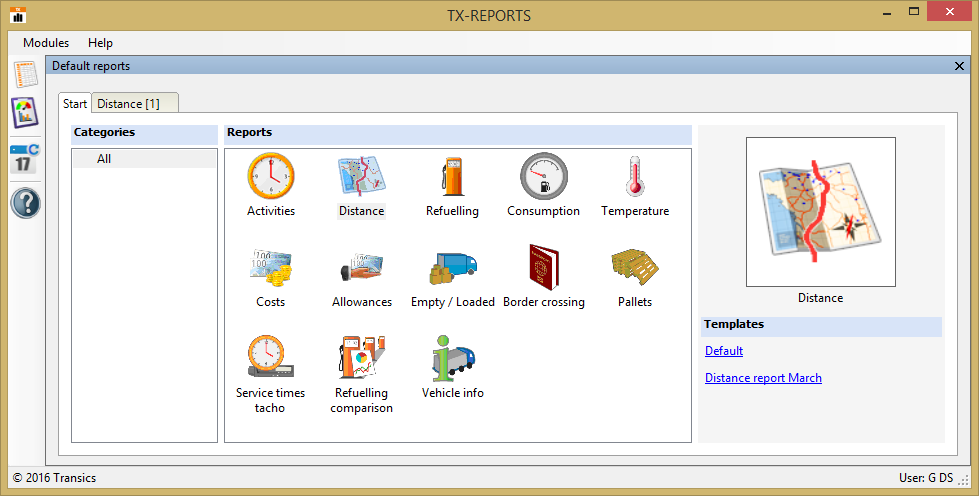
Task: Switch to the Distance [1] tab
Action: coord(134,103)
